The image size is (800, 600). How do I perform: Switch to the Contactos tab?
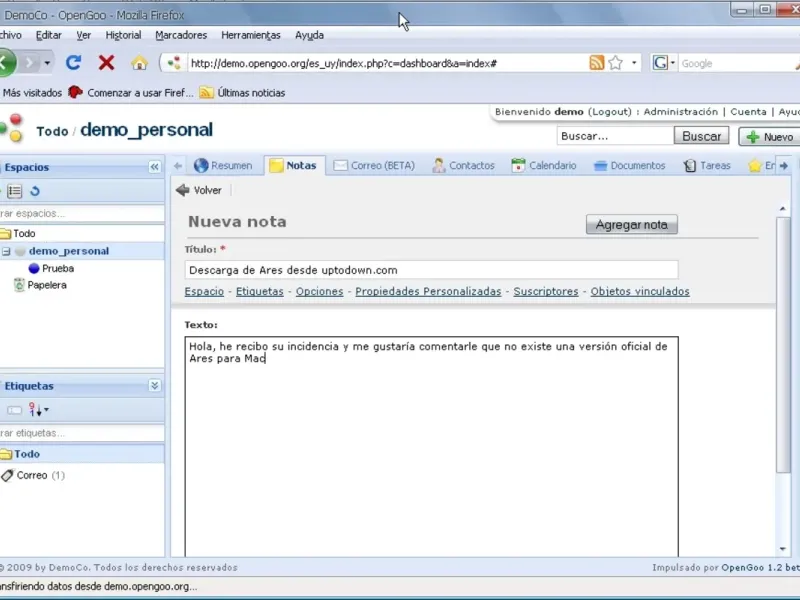[x=463, y=165]
